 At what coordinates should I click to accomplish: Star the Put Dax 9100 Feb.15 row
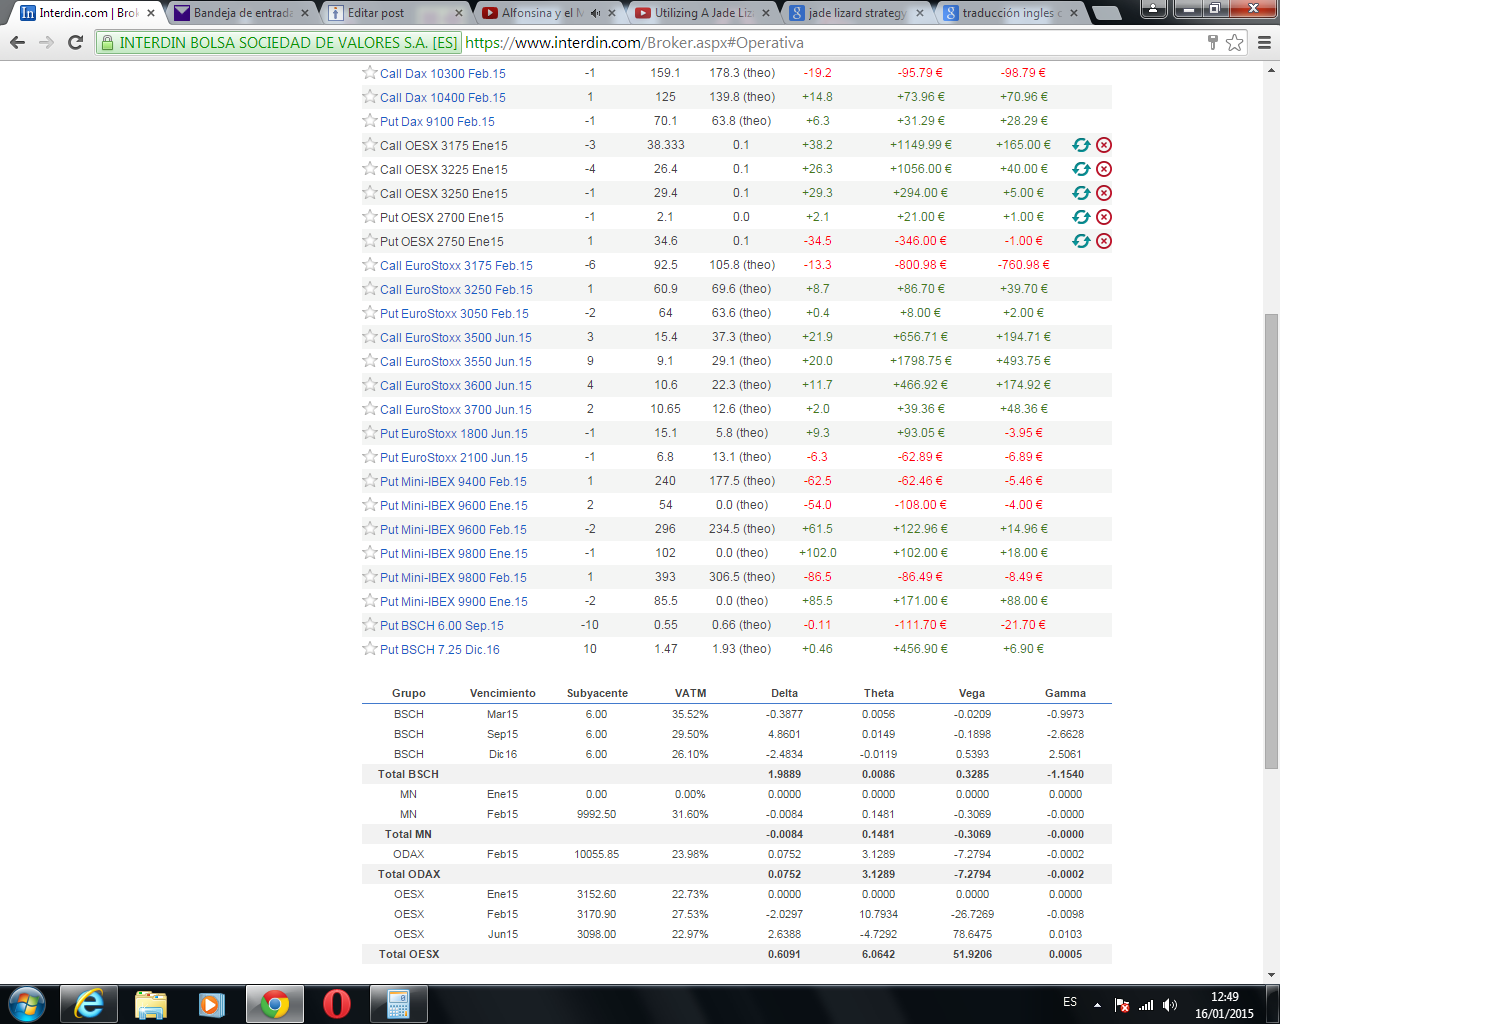370,120
